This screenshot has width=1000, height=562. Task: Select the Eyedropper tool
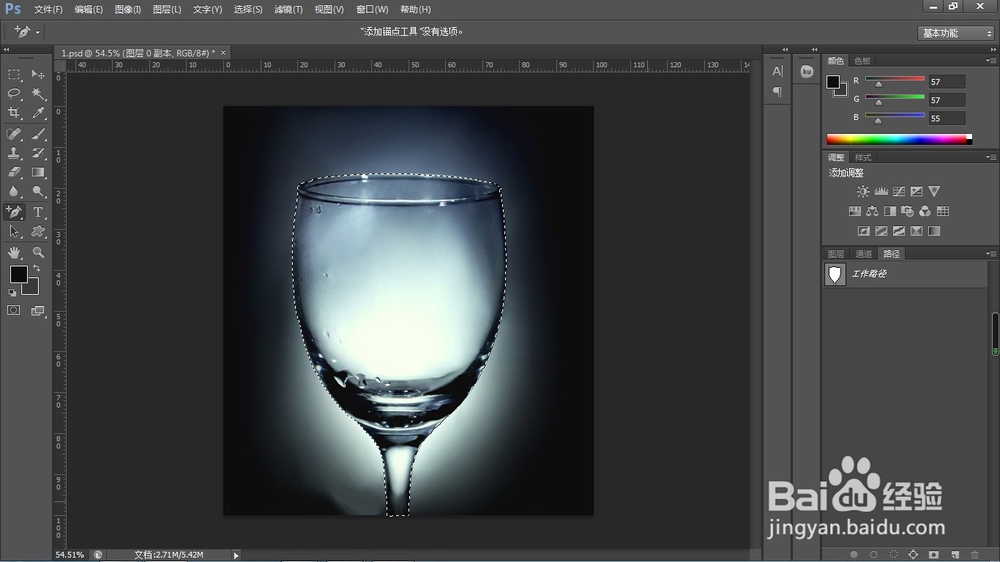click(38, 113)
